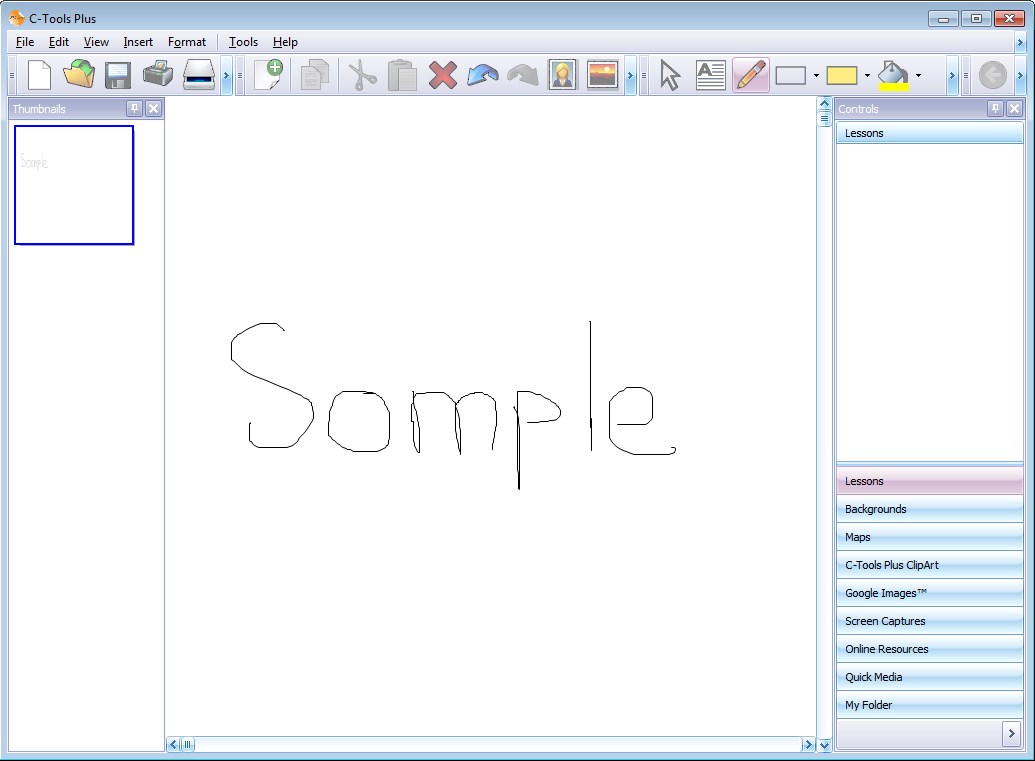Click the portrait person image icon

(x=562, y=75)
